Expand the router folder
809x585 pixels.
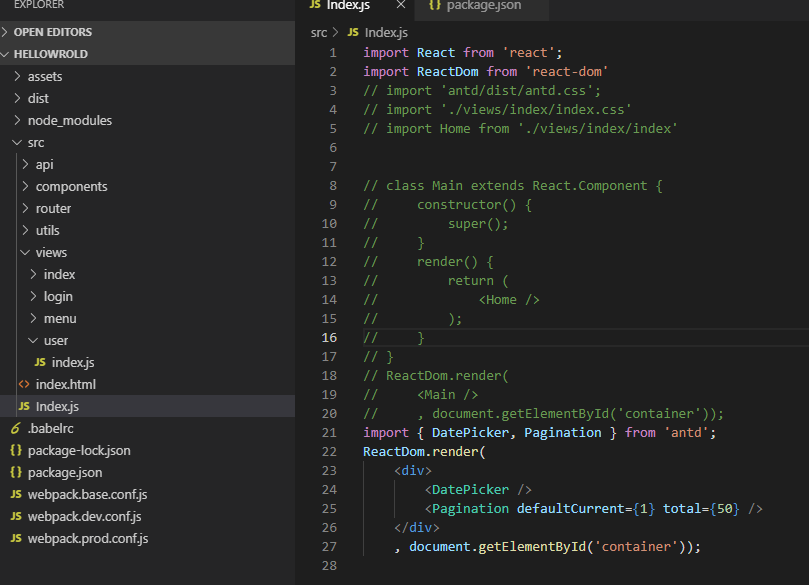[x=25, y=208]
